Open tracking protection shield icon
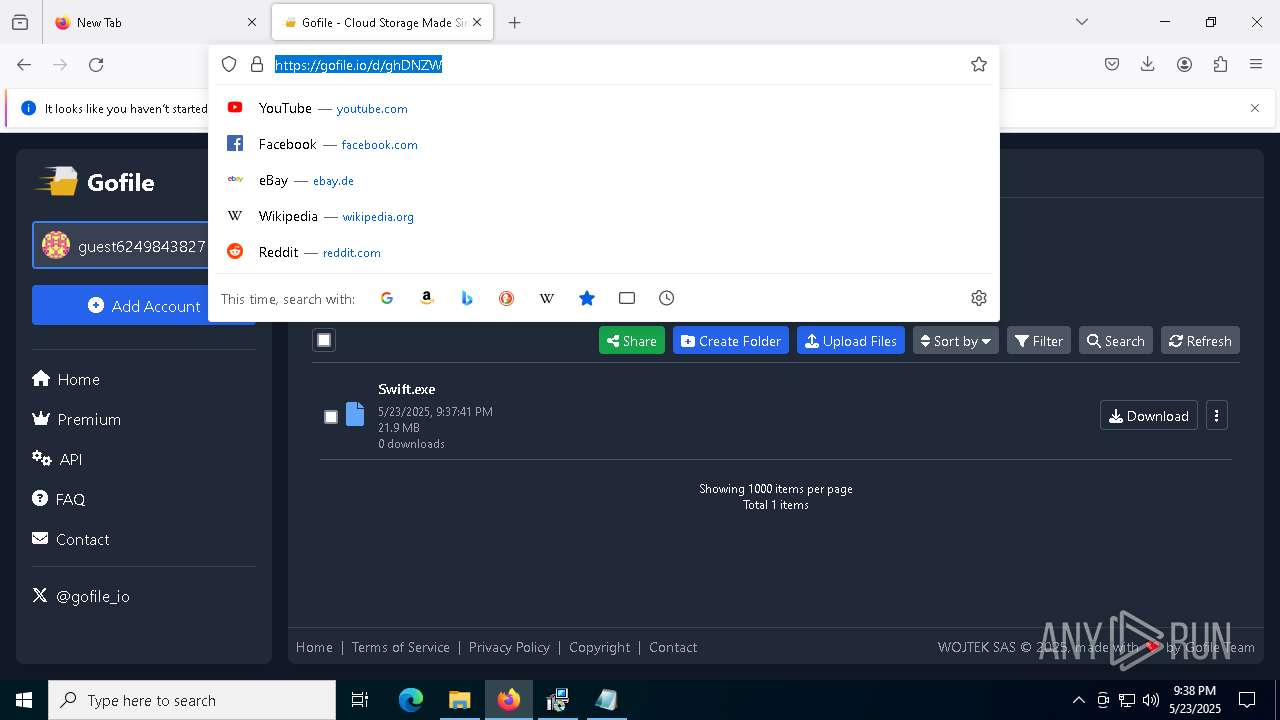 coord(229,64)
